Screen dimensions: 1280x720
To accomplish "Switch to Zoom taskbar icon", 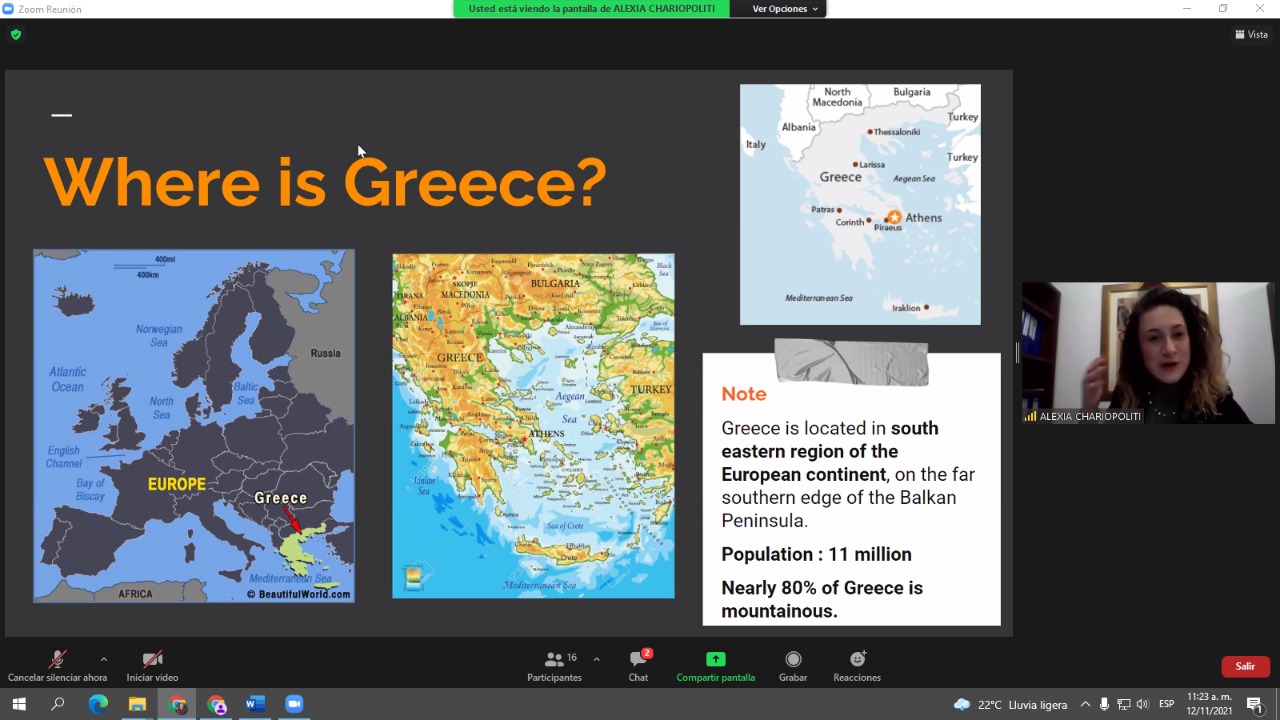I will (x=294, y=704).
